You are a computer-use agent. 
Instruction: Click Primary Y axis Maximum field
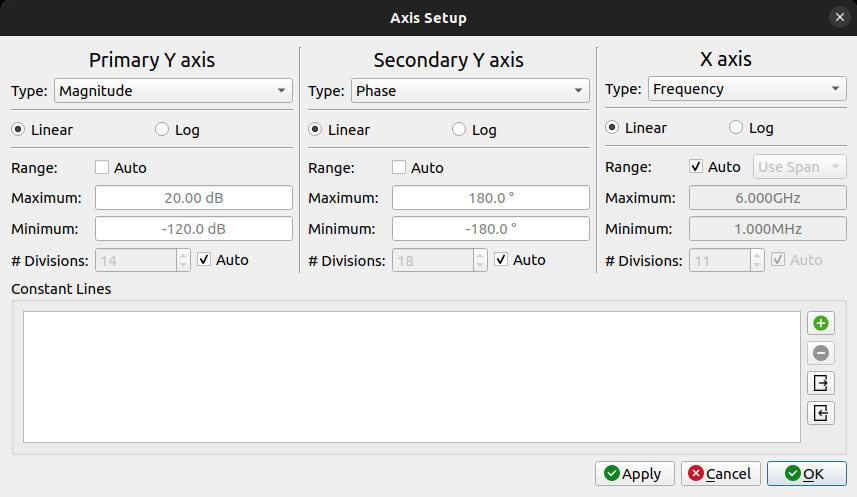click(x=194, y=198)
